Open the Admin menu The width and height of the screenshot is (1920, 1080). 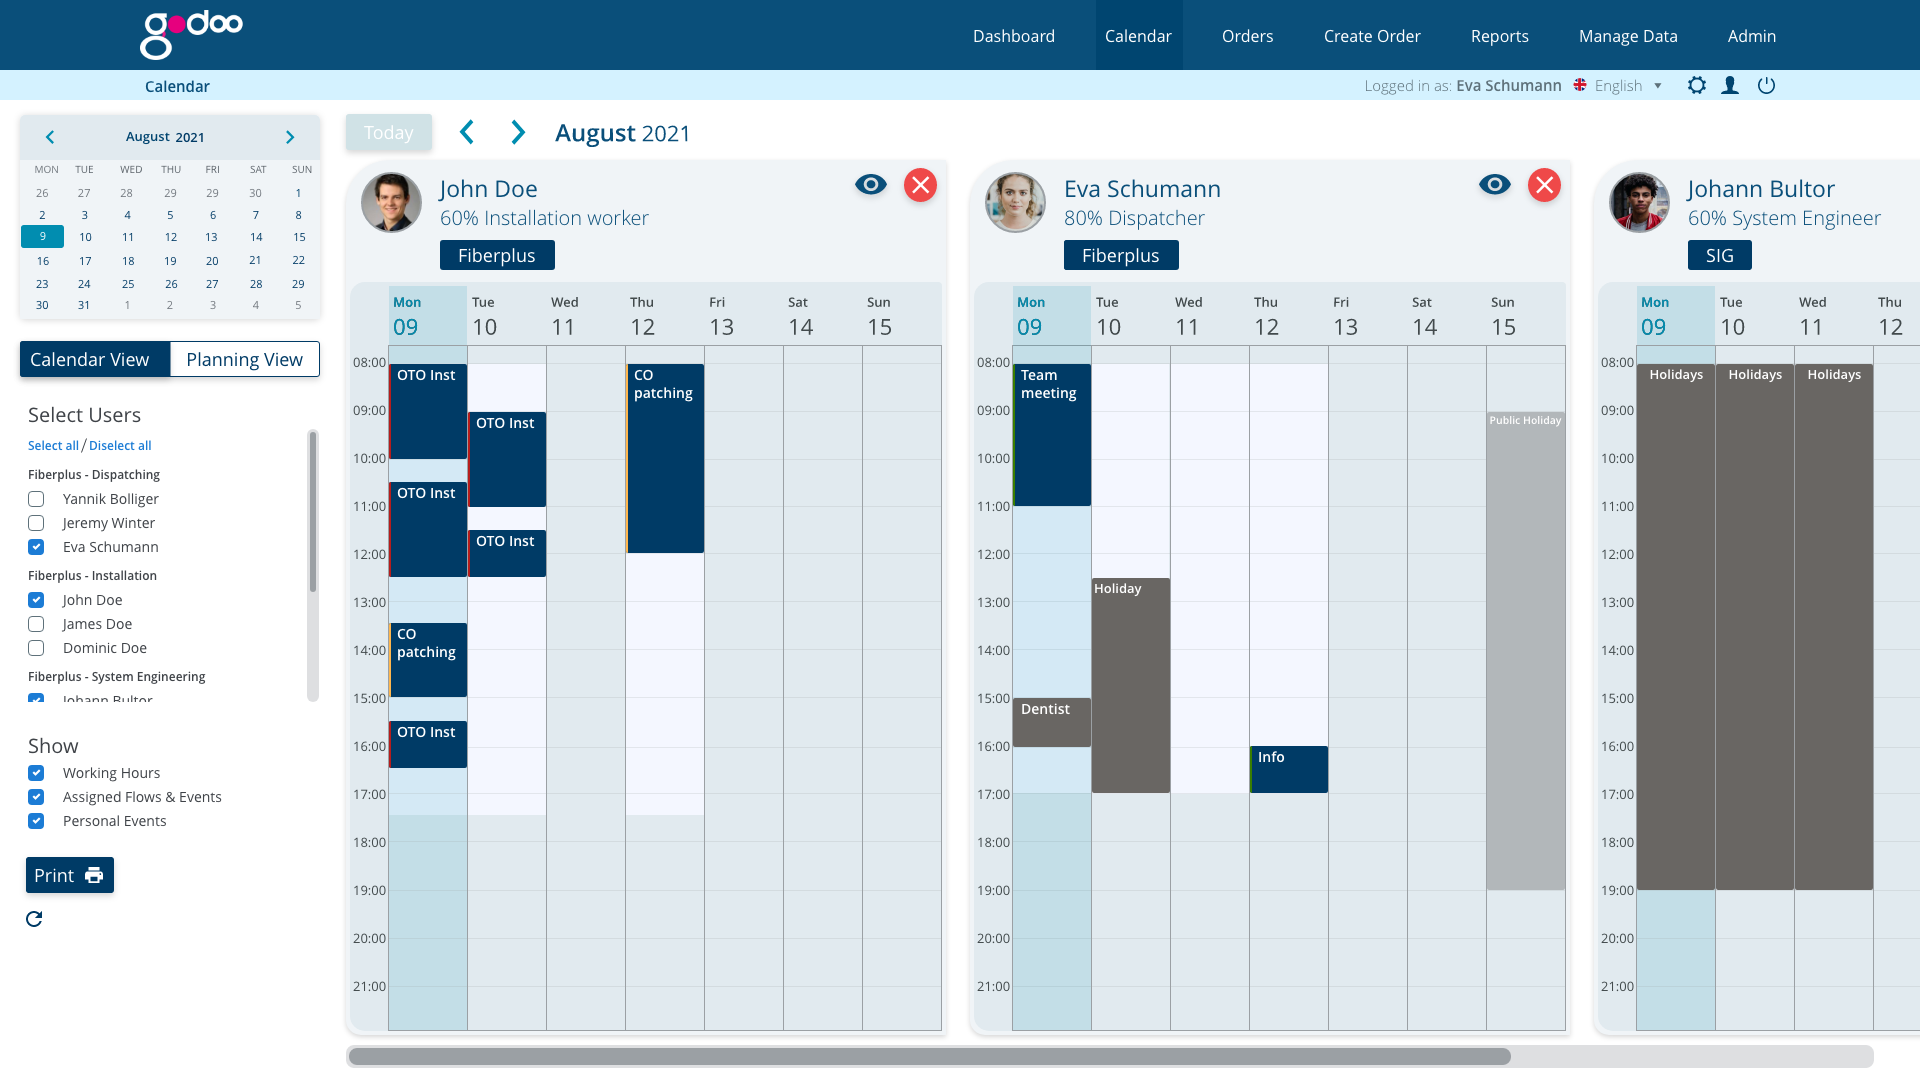(1752, 36)
